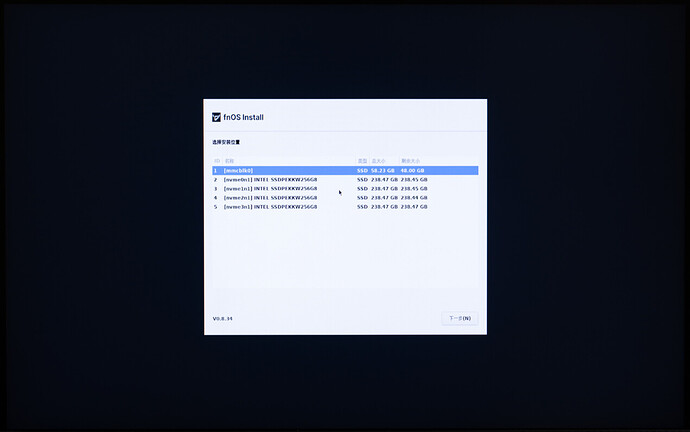The image size is (690, 432).
Task: Select the nvme1n1 INTEL SSD entry
Action: coord(270,189)
